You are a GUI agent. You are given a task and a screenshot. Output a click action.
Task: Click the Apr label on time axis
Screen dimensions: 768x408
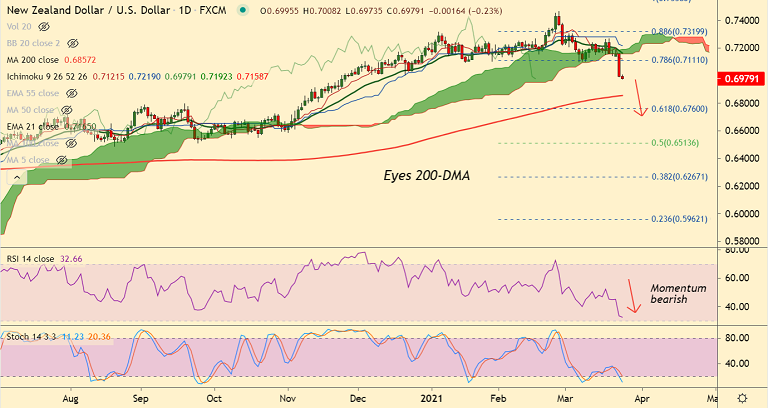point(642,399)
